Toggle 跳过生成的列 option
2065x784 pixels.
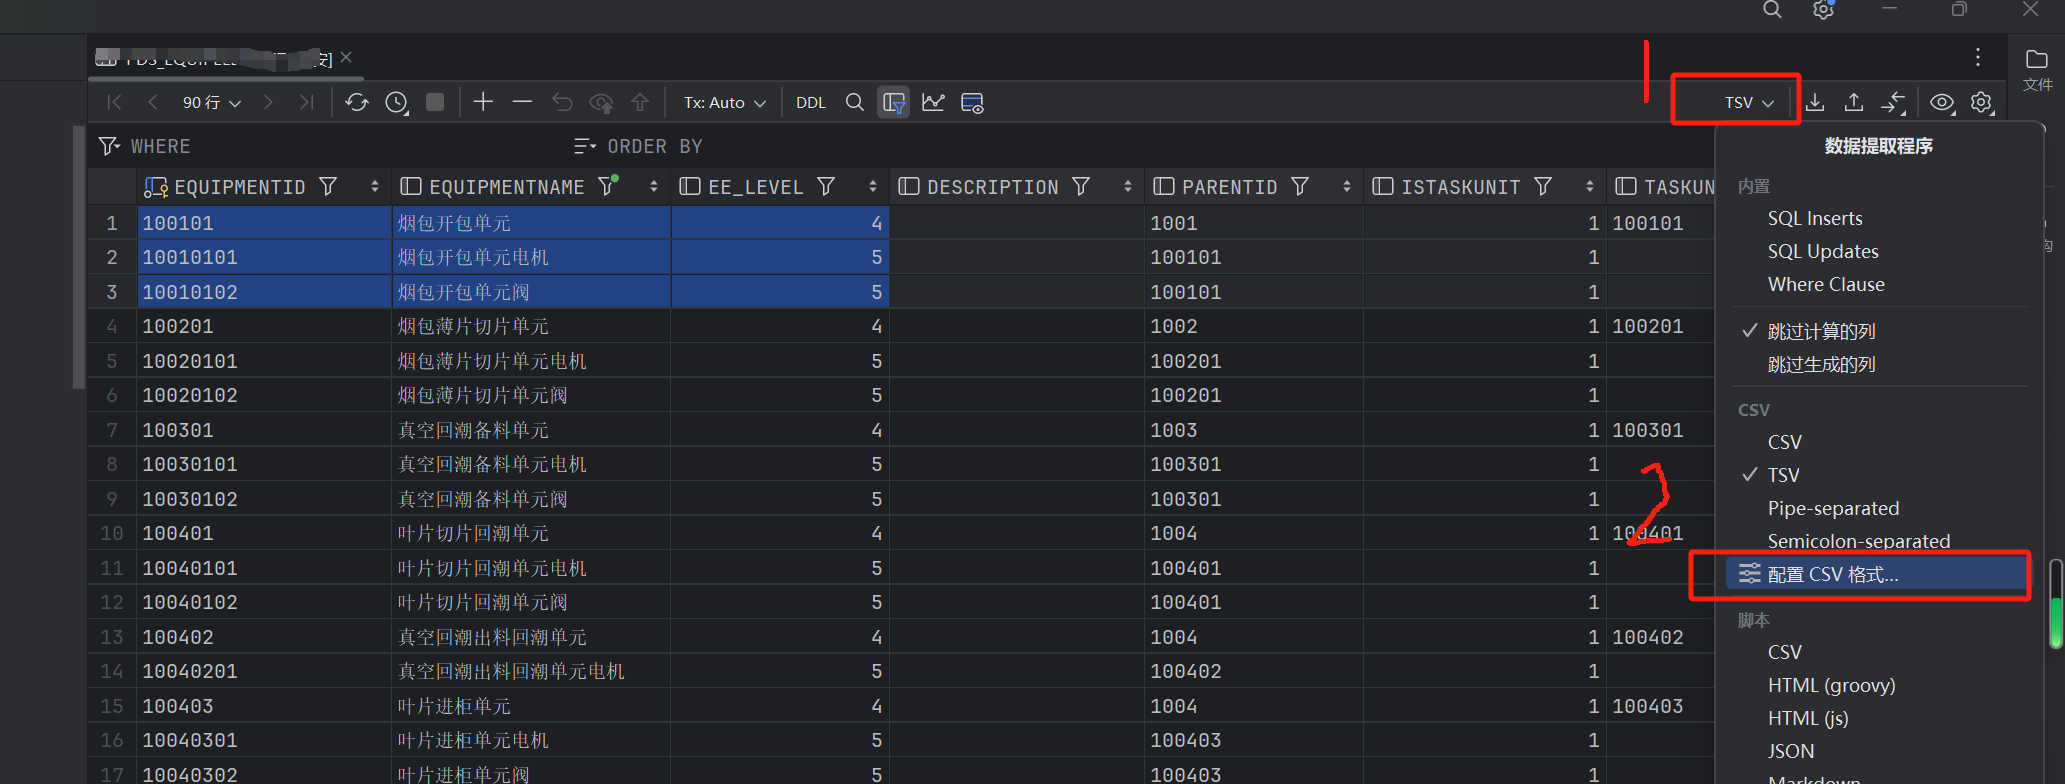(1821, 364)
